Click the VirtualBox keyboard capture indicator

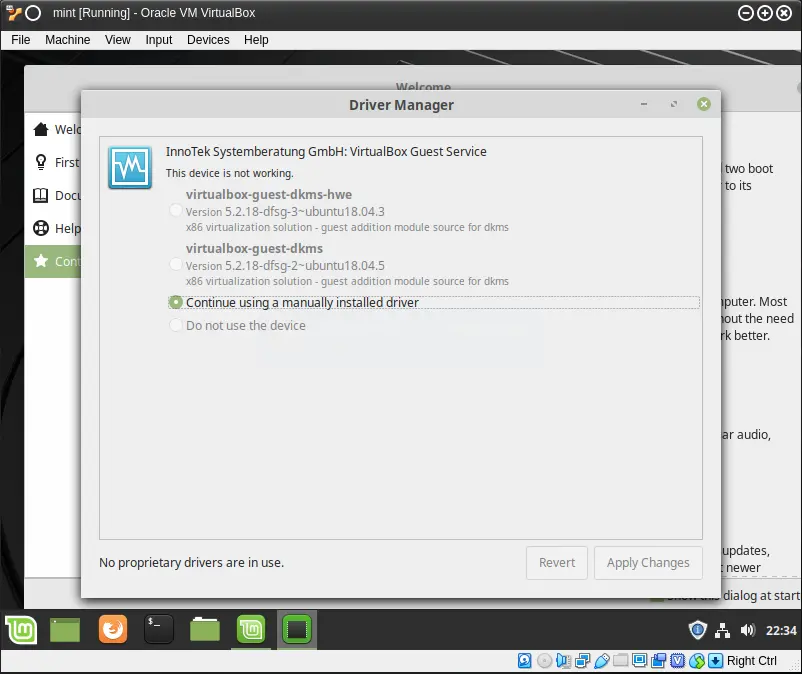click(715, 661)
